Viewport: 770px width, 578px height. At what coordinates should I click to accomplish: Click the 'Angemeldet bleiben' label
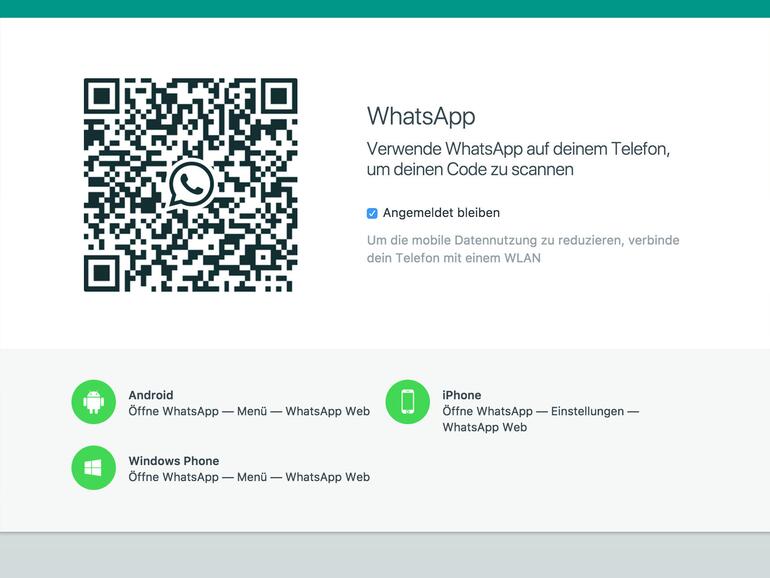tap(441, 213)
